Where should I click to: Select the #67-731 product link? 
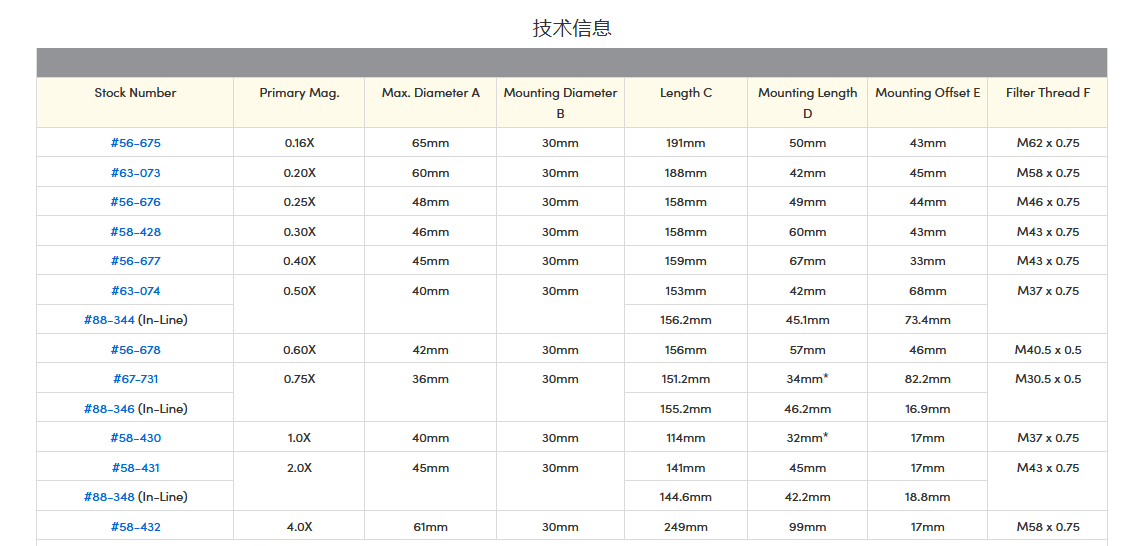click(135, 379)
